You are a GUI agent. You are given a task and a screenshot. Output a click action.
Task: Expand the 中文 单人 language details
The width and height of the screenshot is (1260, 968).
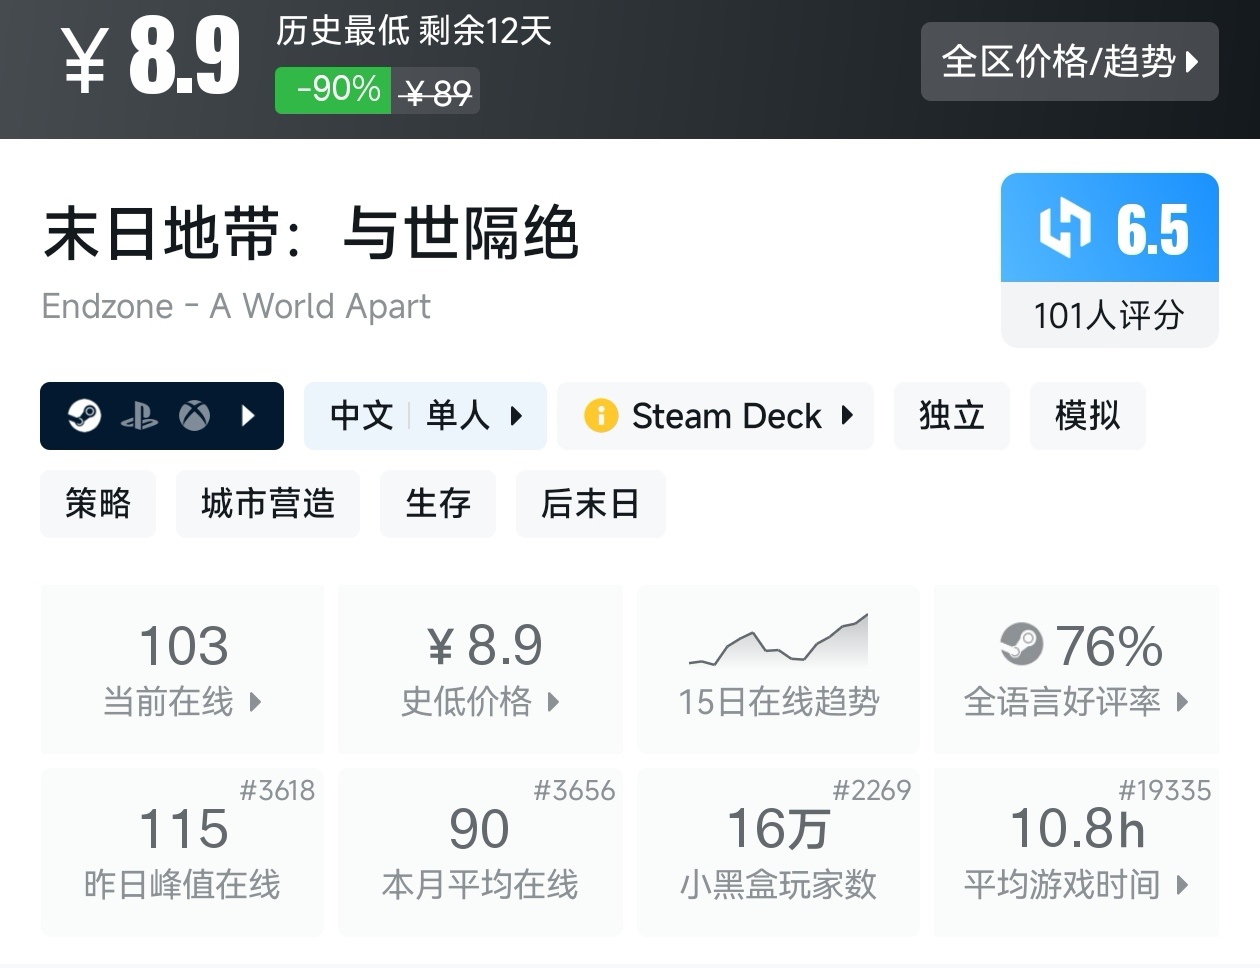425,415
